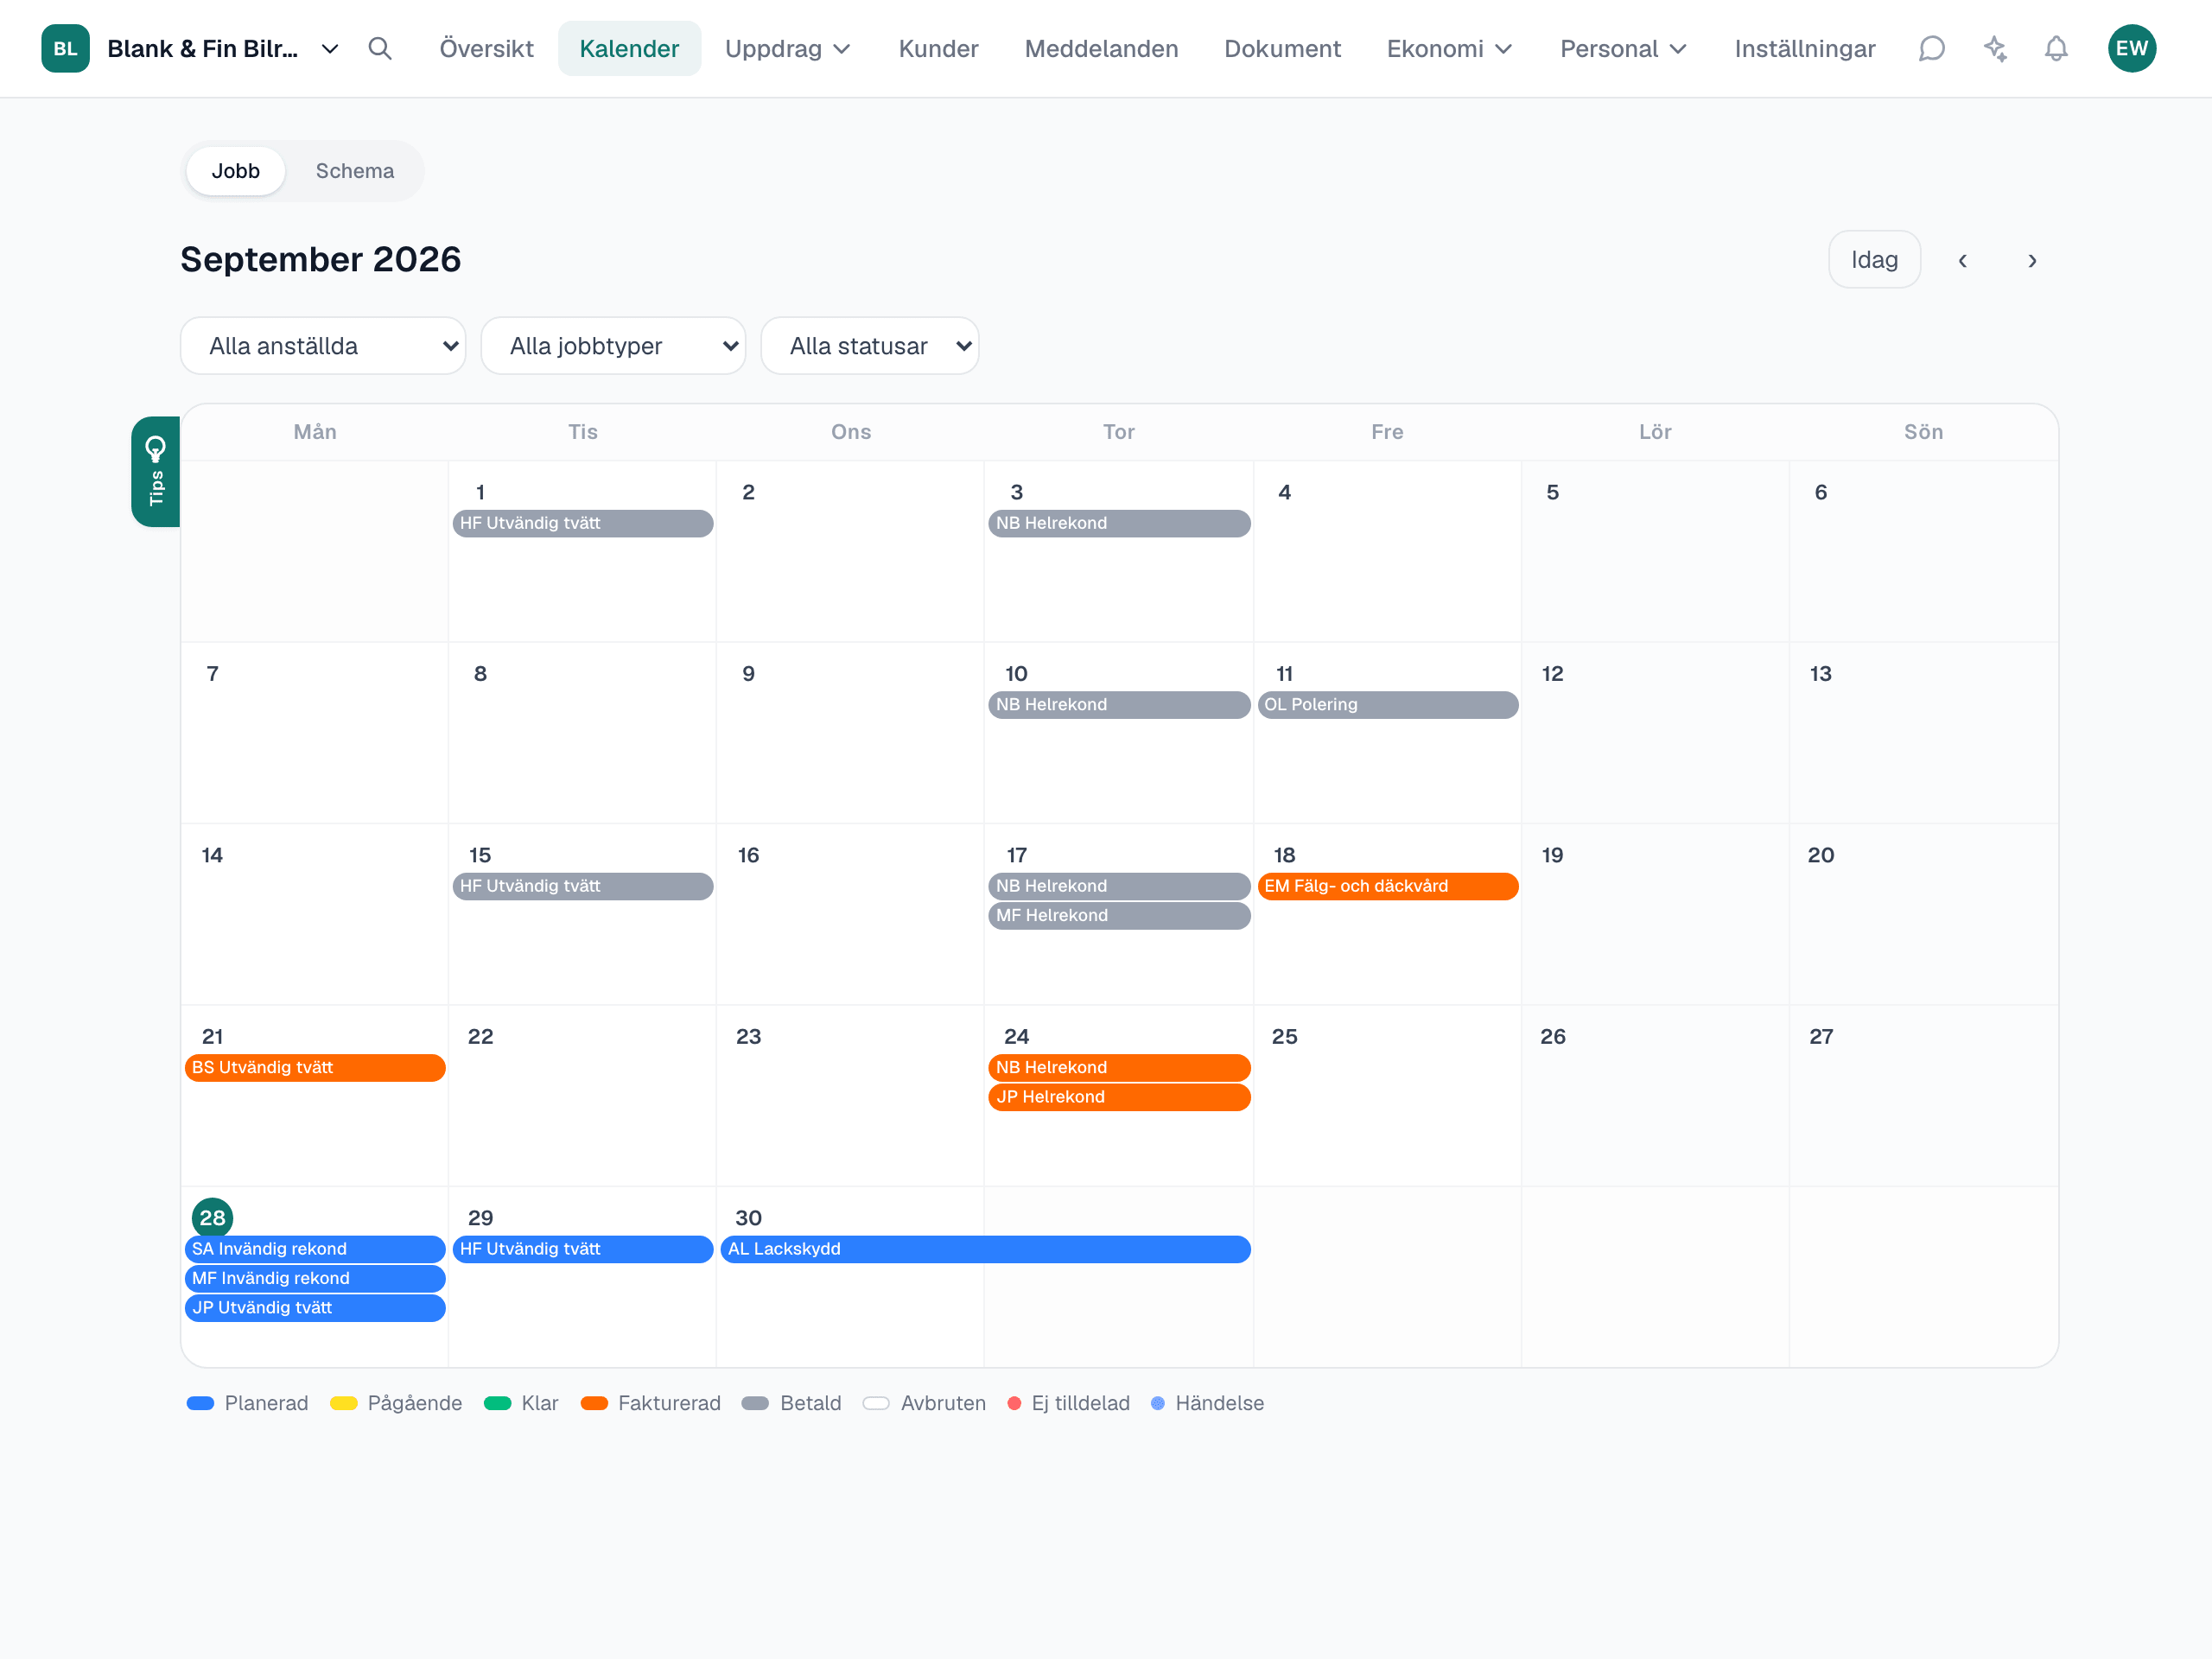Switch to Schema view

pyautogui.click(x=355, y=171)
